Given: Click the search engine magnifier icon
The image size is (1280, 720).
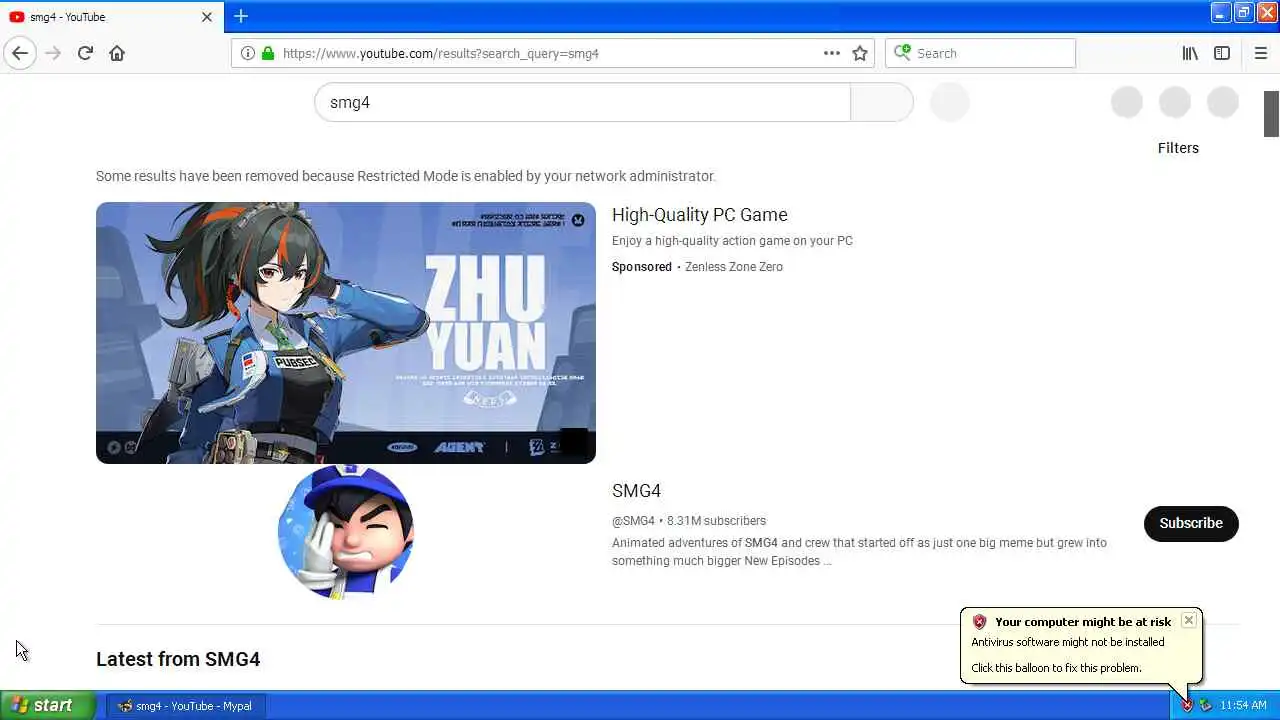Looking at the screenshot, I should click(902, 53).
